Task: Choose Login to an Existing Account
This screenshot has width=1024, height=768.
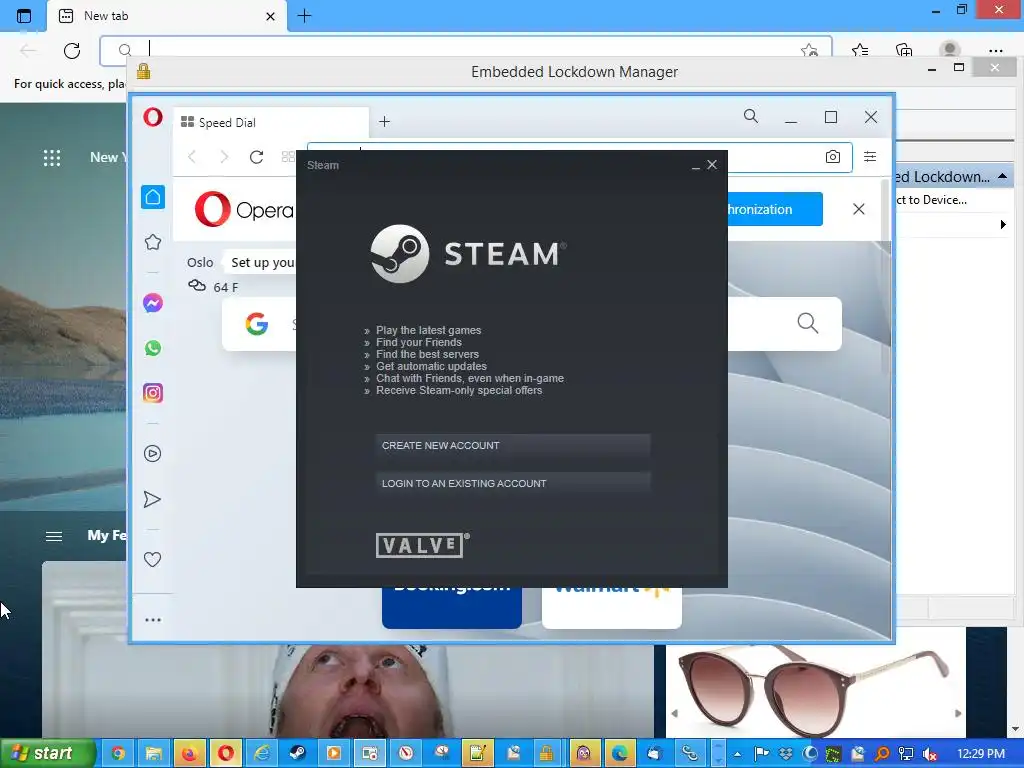Action: coord(513,483)
